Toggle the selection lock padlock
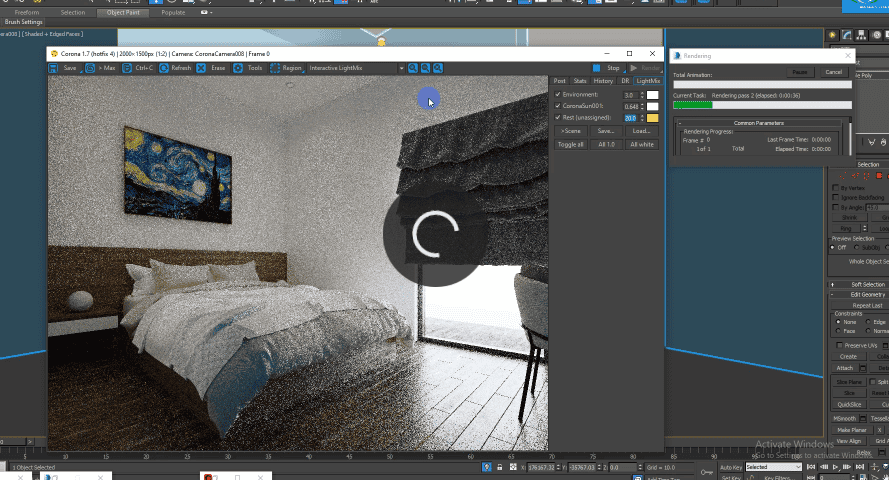The height and width of the screenshot is (480, 889). pyautogui.click(x=499, y=467)
